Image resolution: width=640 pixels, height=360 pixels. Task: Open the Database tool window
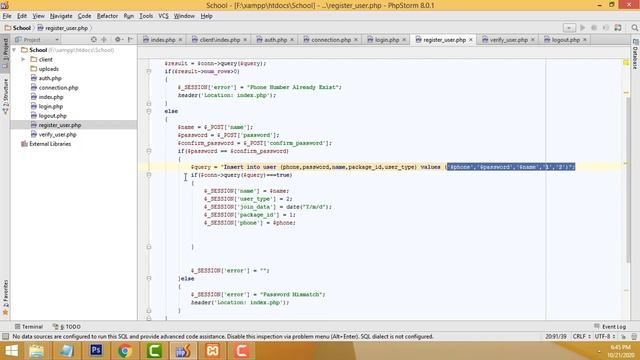coord(636,54)
